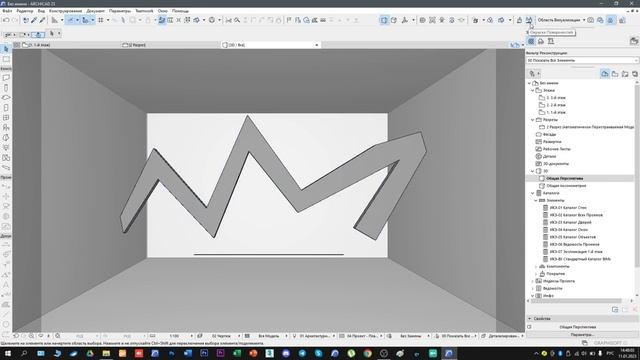Select the Wall tool in the toolbox
The width and height of the screenshot is (640, 360).
point(6,78)
